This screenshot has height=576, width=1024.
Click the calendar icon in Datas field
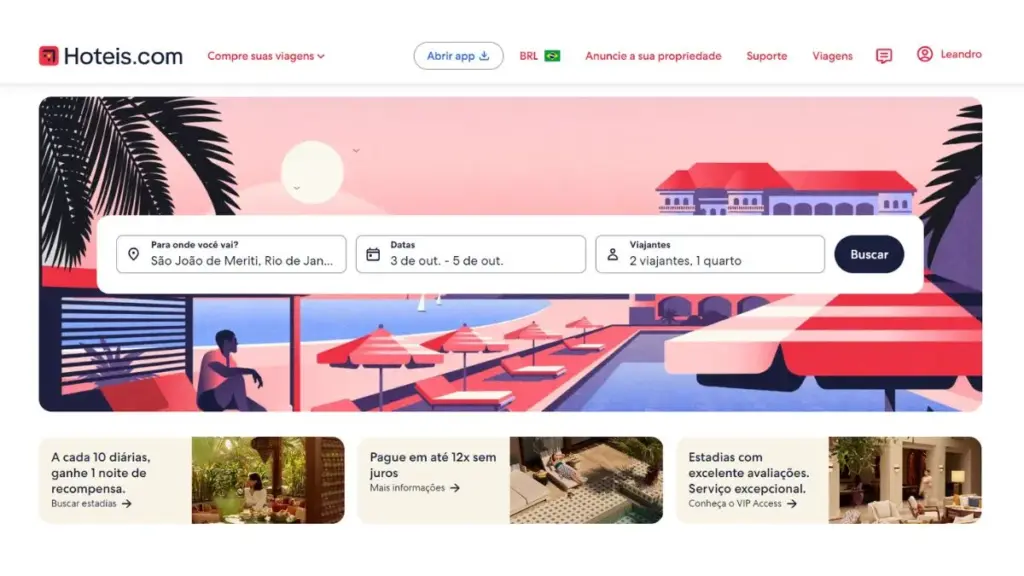373,254
